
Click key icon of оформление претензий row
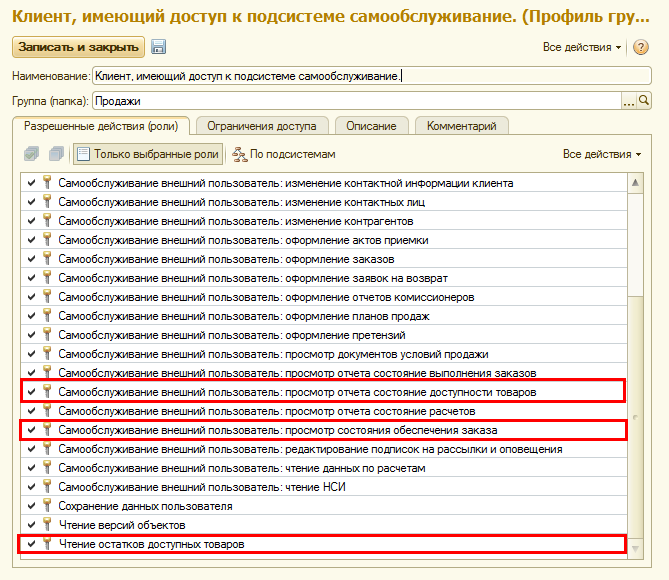[47, 335]
